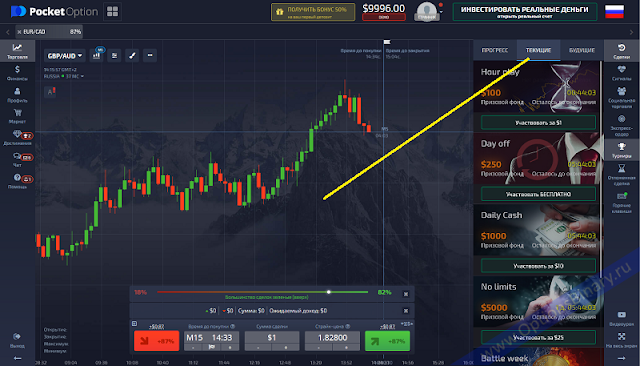Move asset tabs right with arrow
Viewport: 640px width, 366px height.
click(631, 32)
